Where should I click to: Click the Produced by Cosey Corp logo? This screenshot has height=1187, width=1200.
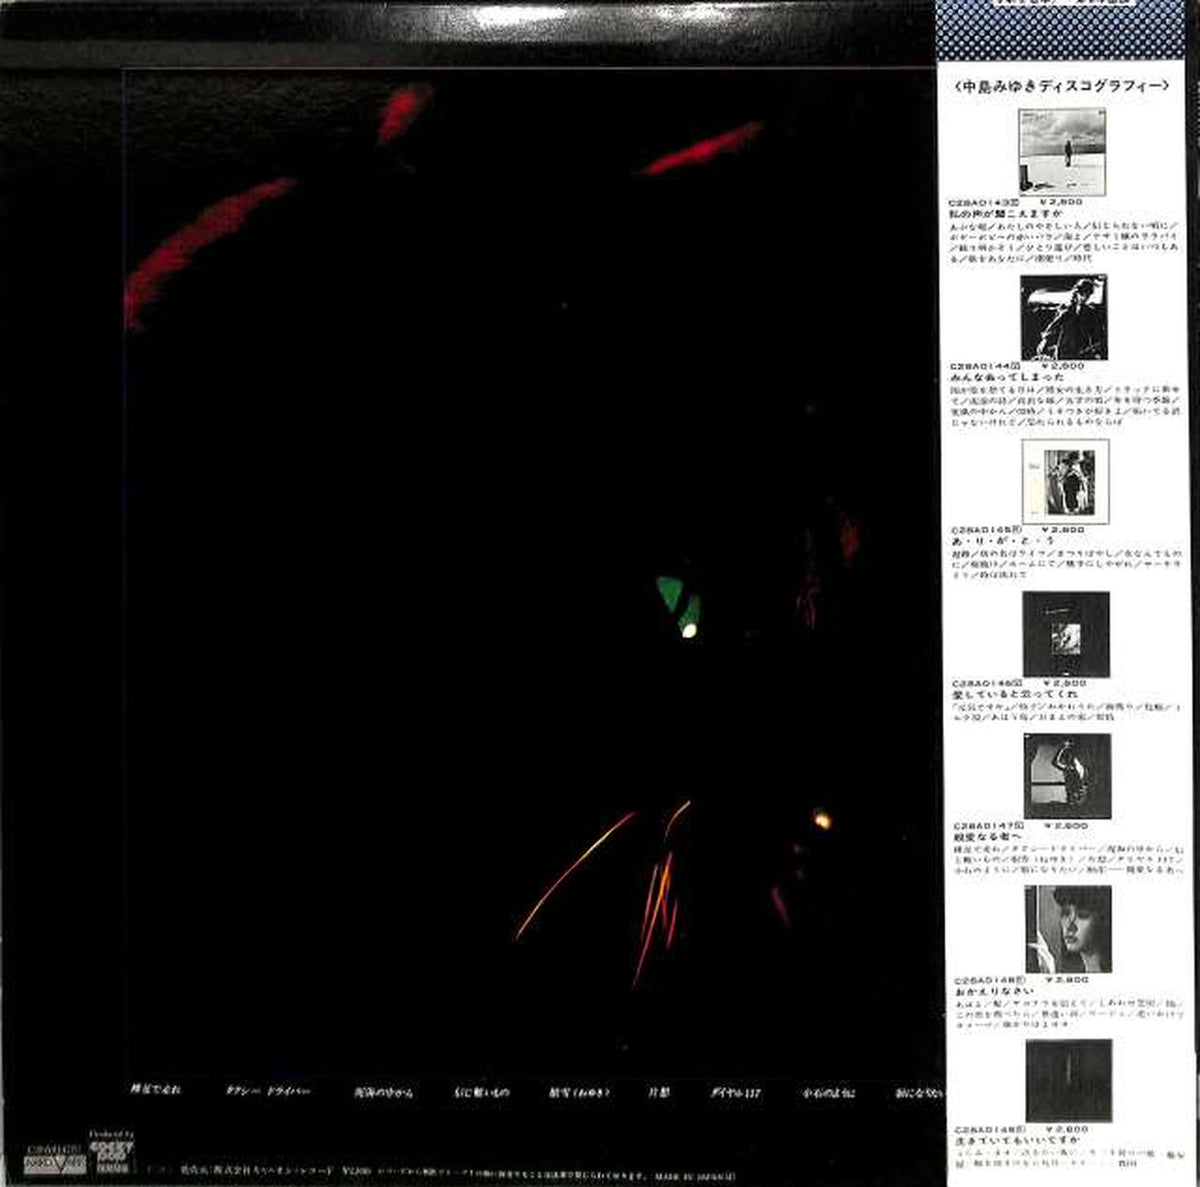(112, 1151)
